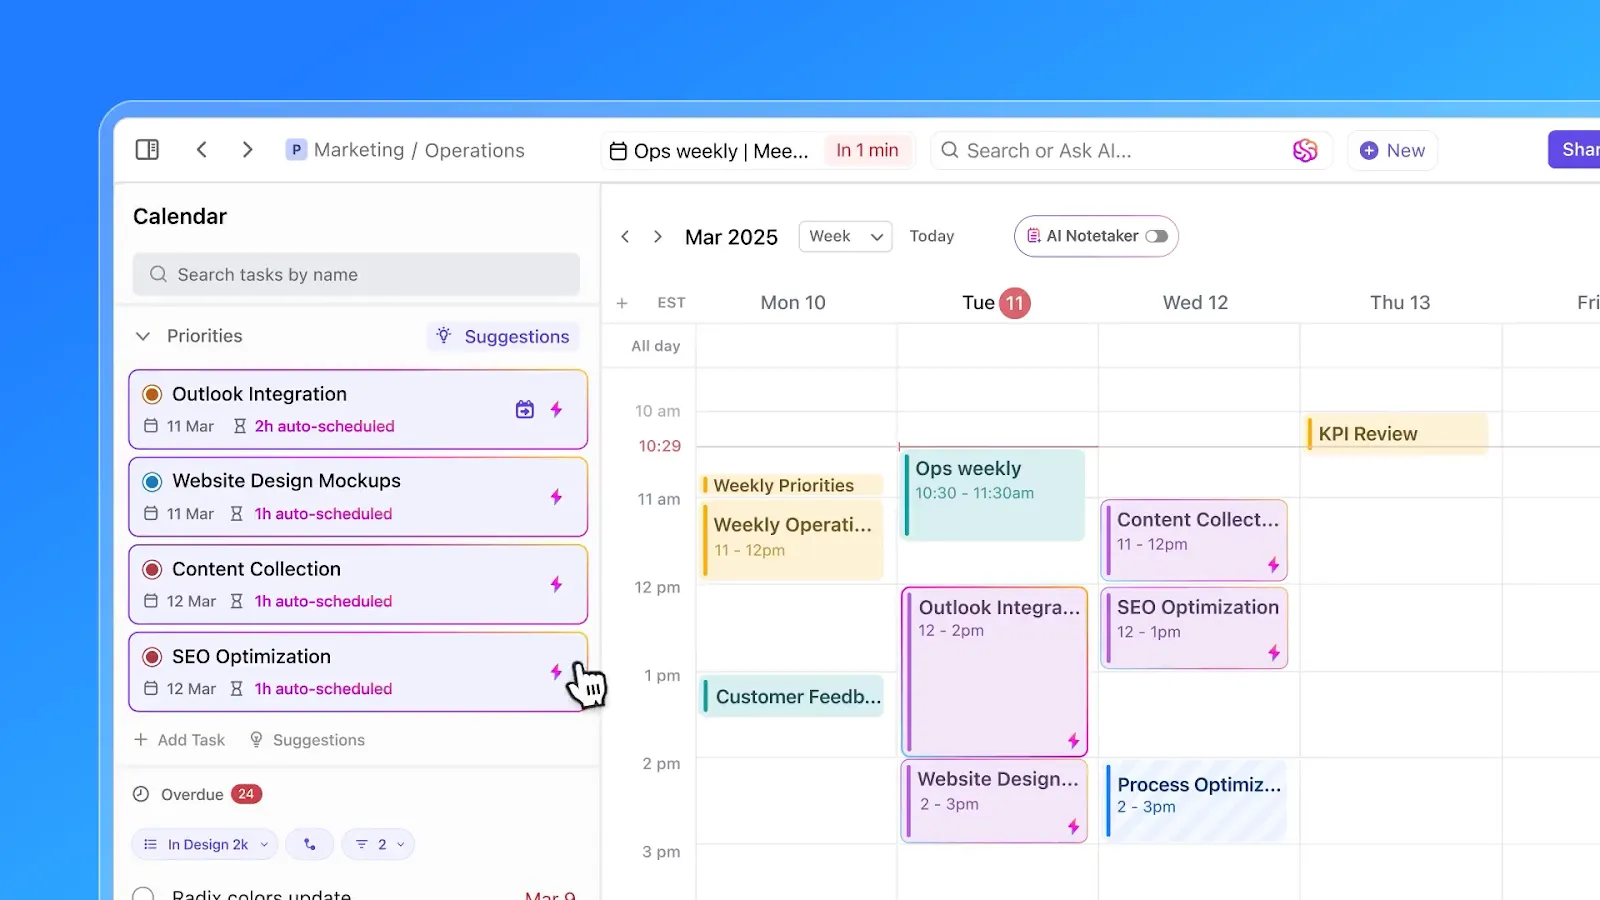1600x900 pixels.
Task: Collapse the Priorities section
Action: (x=143, y=336)
